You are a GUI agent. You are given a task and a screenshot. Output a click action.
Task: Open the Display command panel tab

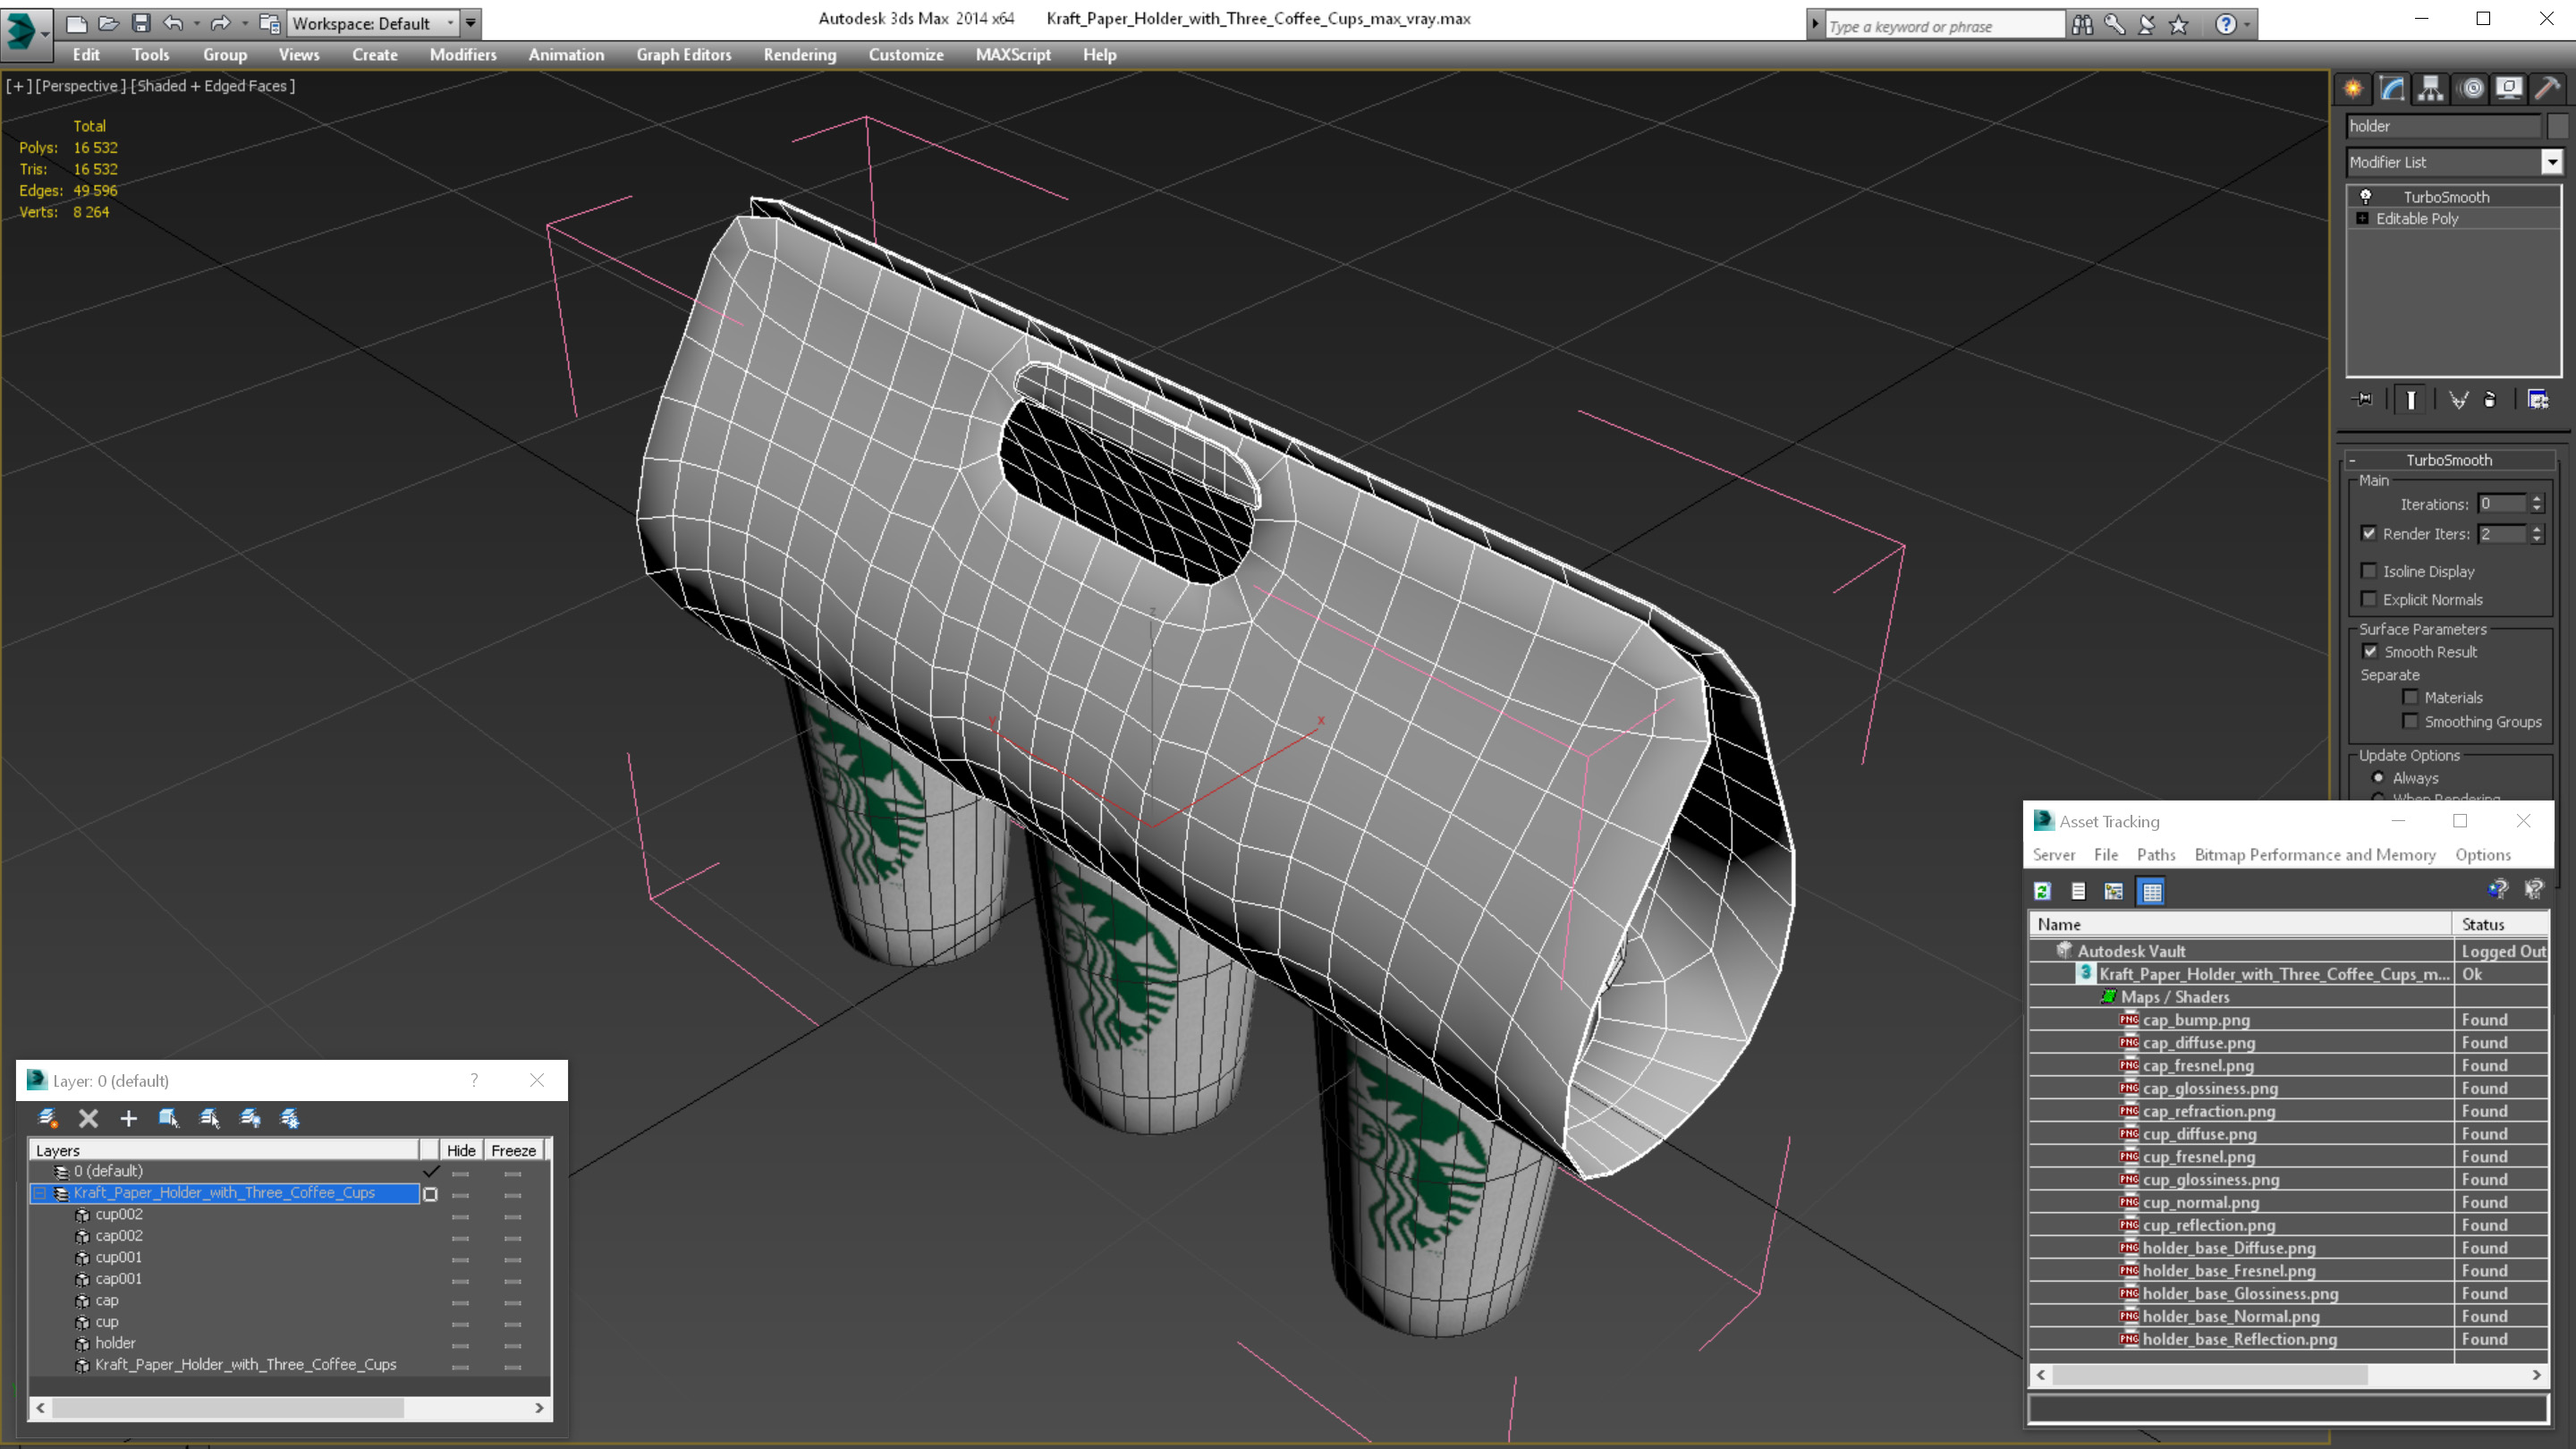(2509, 88)
